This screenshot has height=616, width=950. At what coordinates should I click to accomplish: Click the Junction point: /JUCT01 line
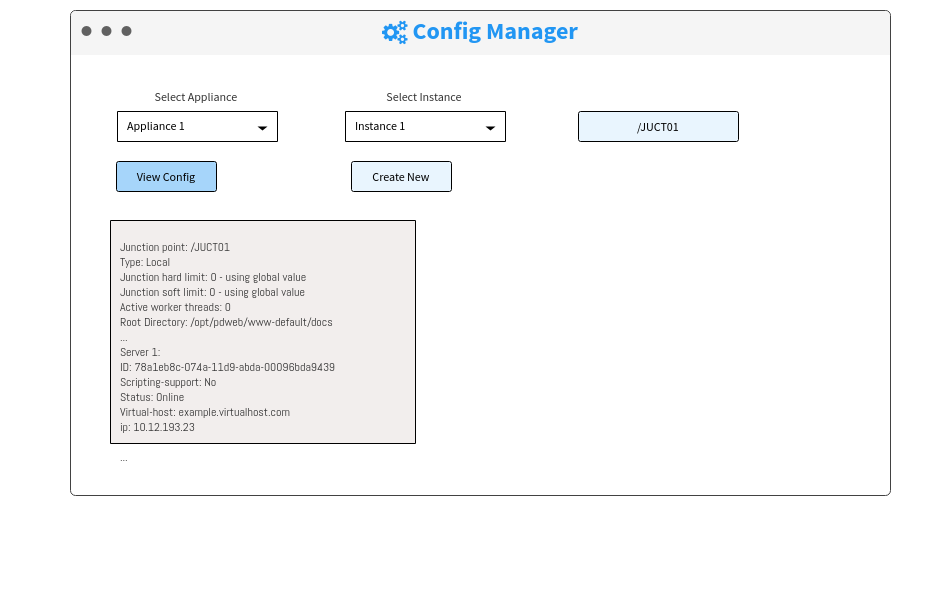point(175,247)
